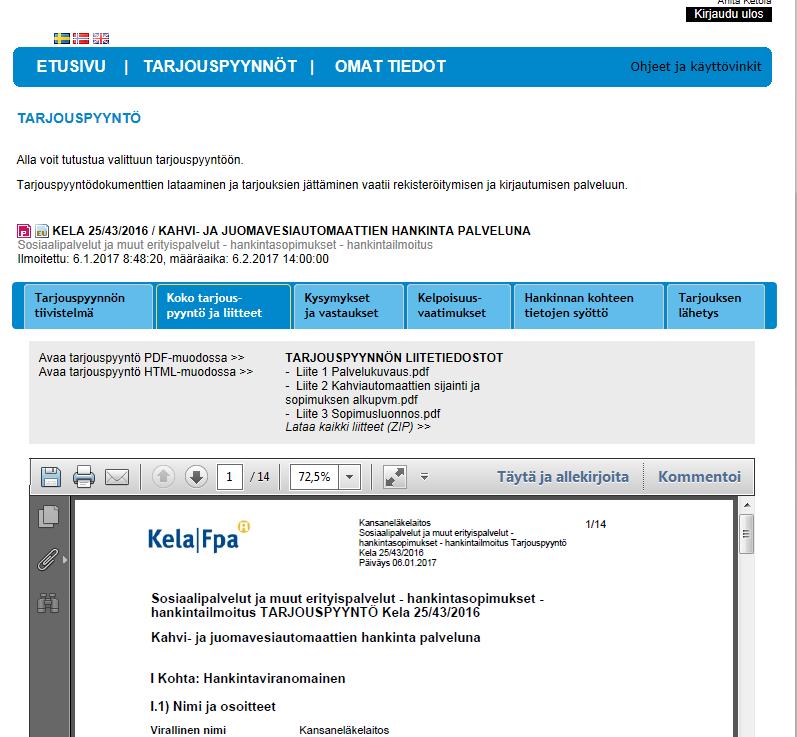Select the Koko tarjouspyyntö ja liitteet tab
The width and height of the screenshot is (797, 737).
pos(224,306)
